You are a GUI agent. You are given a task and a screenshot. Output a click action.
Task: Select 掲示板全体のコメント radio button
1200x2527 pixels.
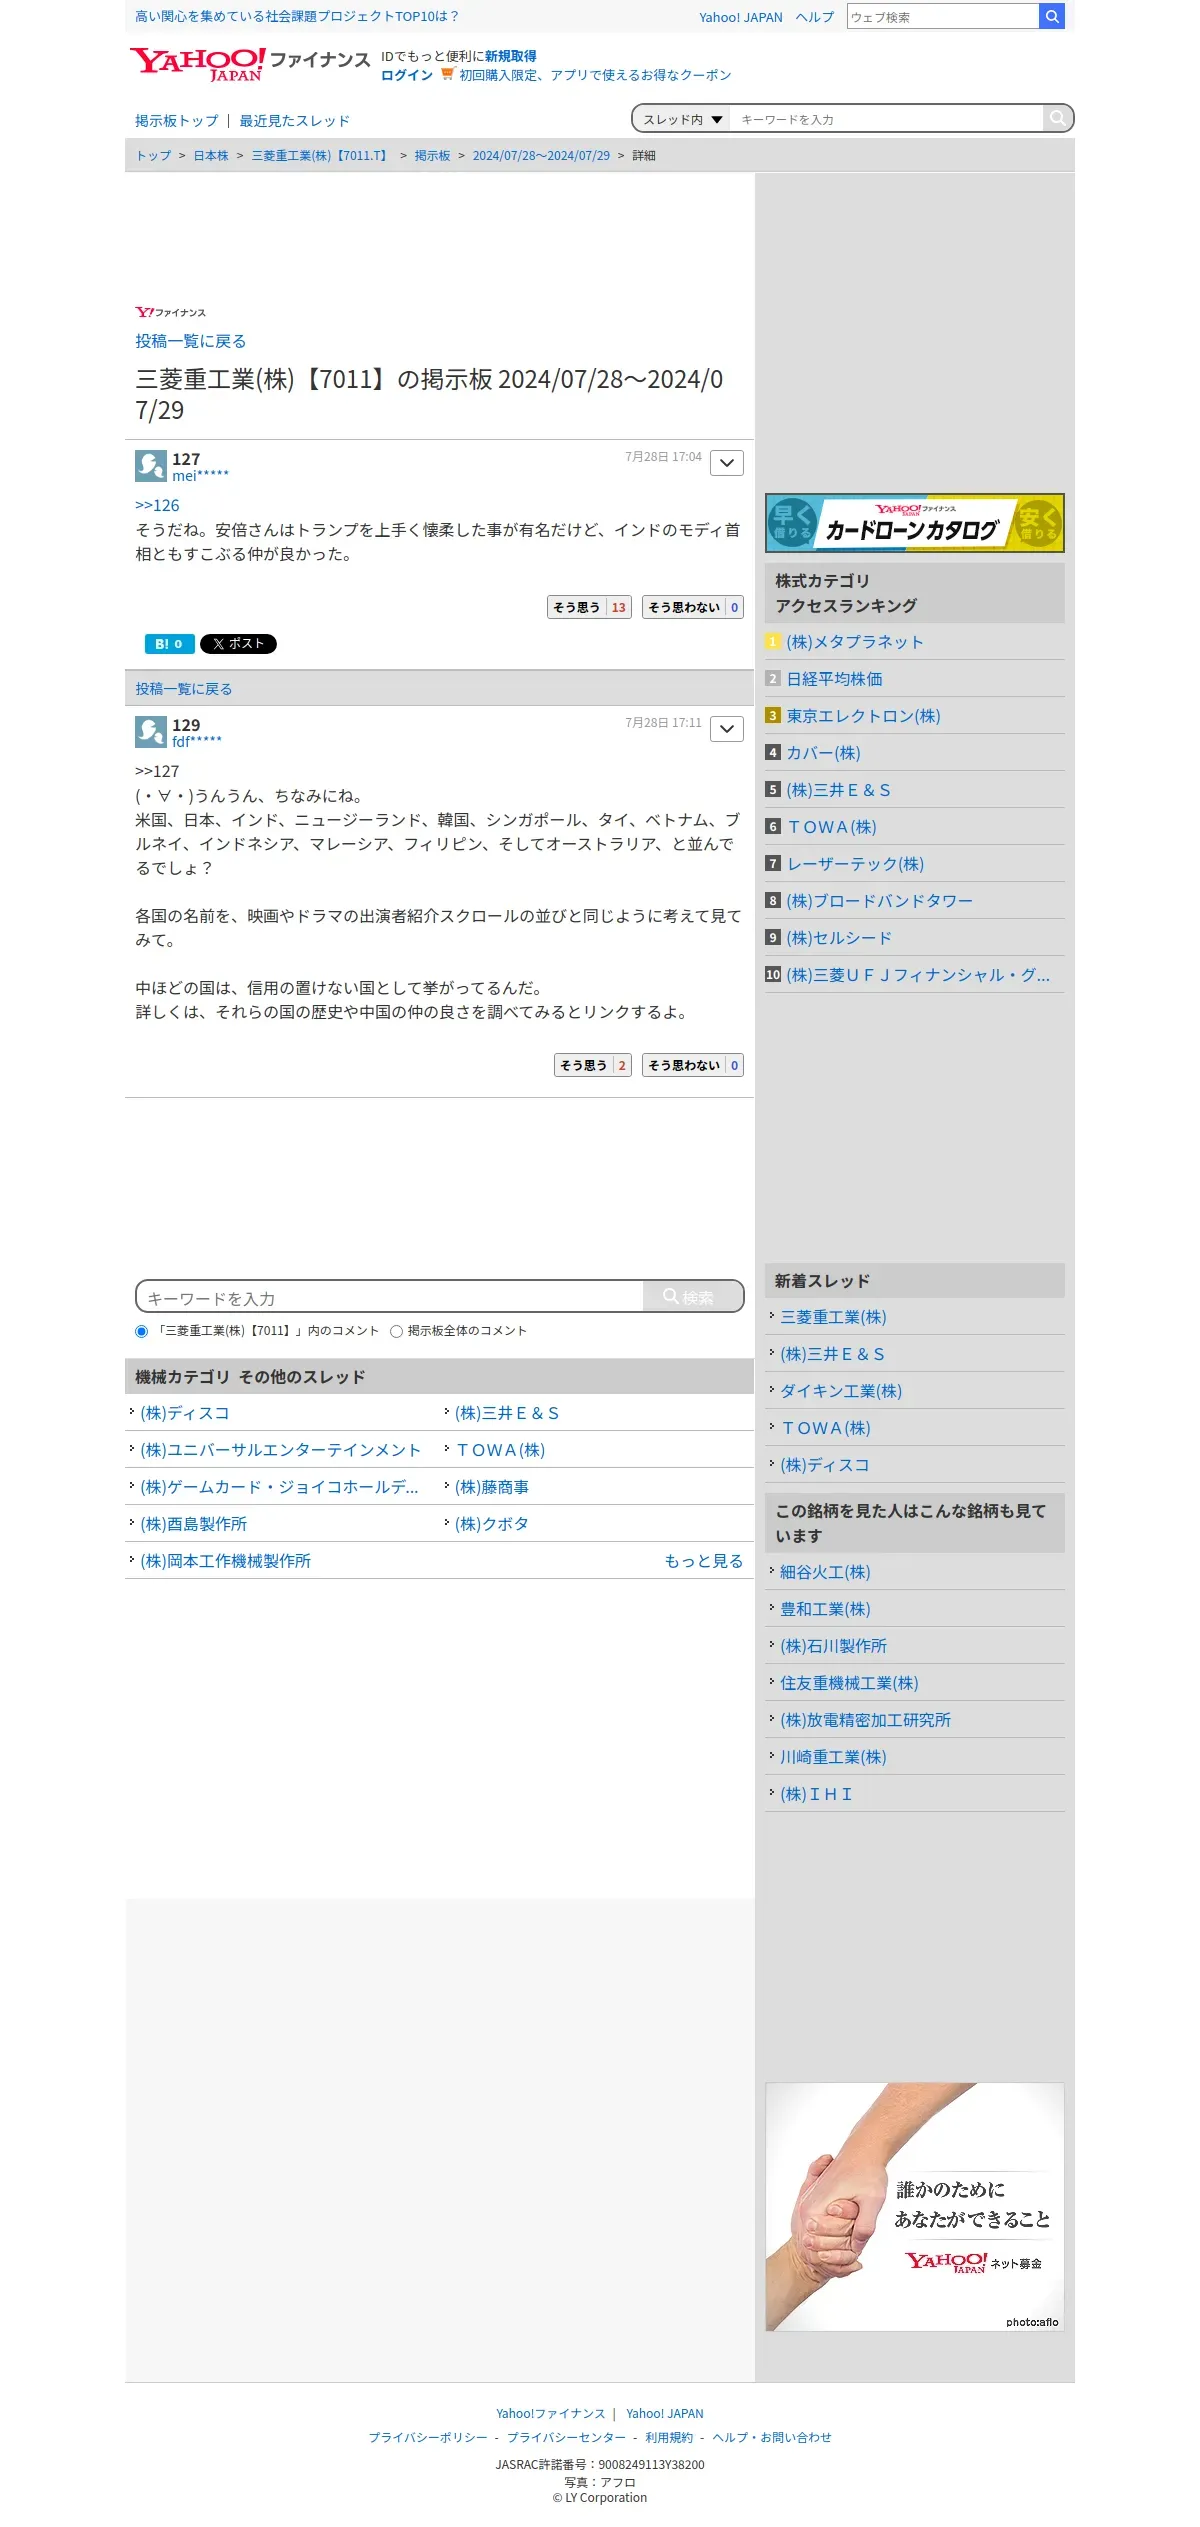click(x=396, y=1331)
